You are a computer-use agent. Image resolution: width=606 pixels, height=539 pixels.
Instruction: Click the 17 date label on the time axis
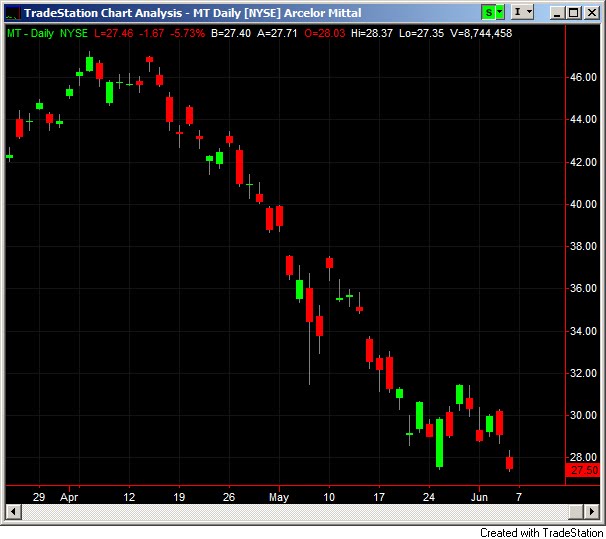pyautogui.click(x=379, y=497)
